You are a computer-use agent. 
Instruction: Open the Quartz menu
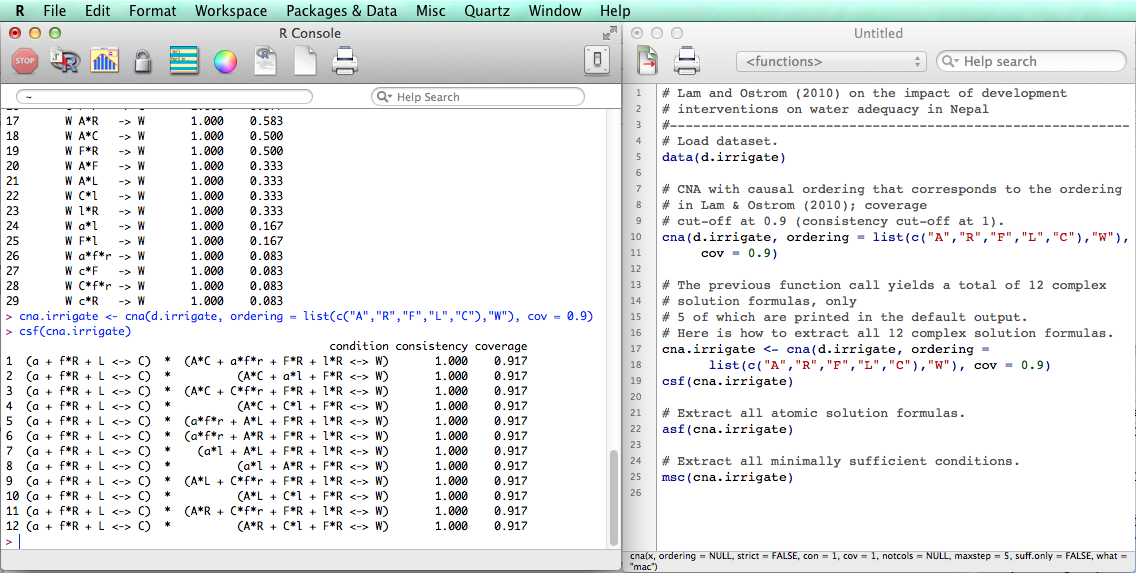click(489, 11)
